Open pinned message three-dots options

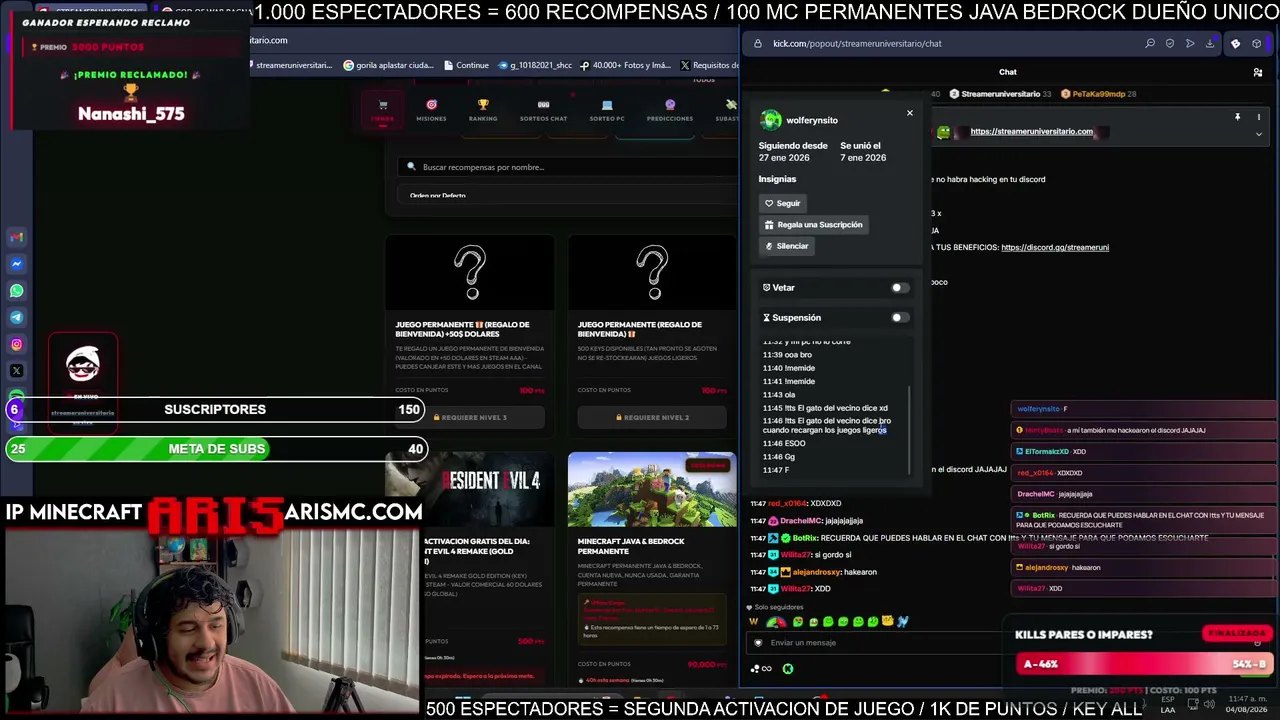(x=1258, y=117)
